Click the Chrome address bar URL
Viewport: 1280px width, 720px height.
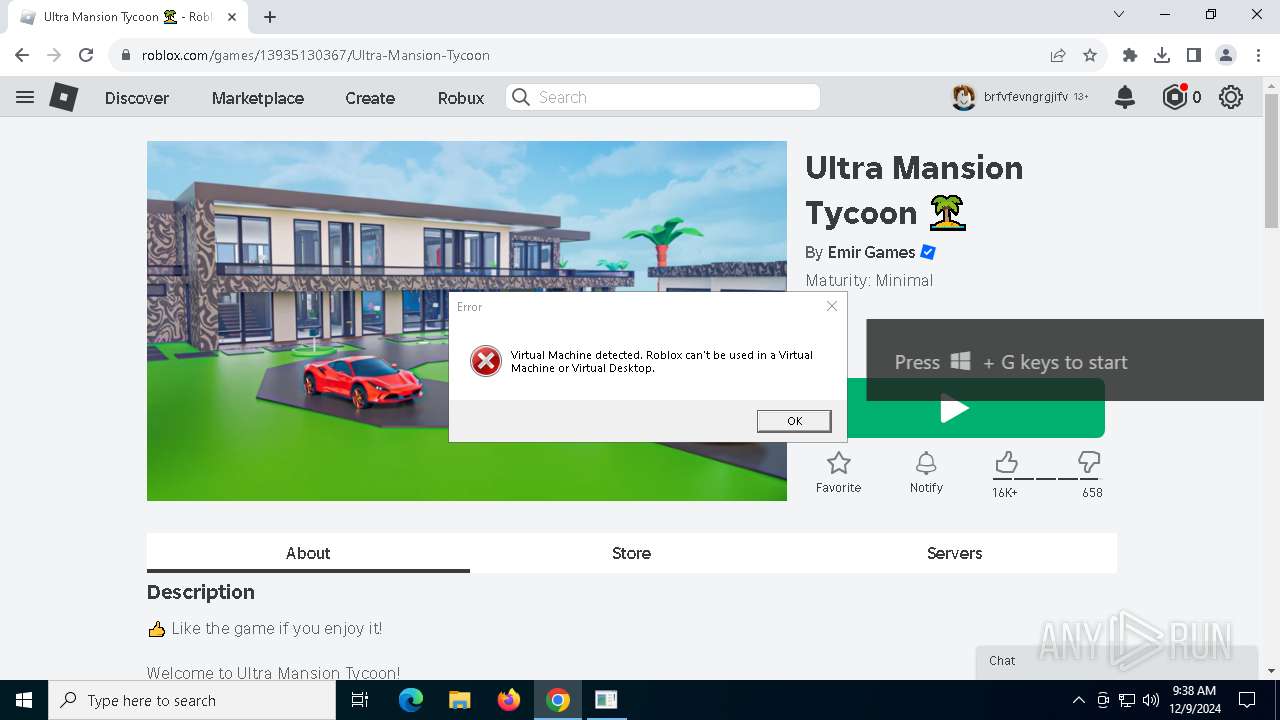point(316,55)
